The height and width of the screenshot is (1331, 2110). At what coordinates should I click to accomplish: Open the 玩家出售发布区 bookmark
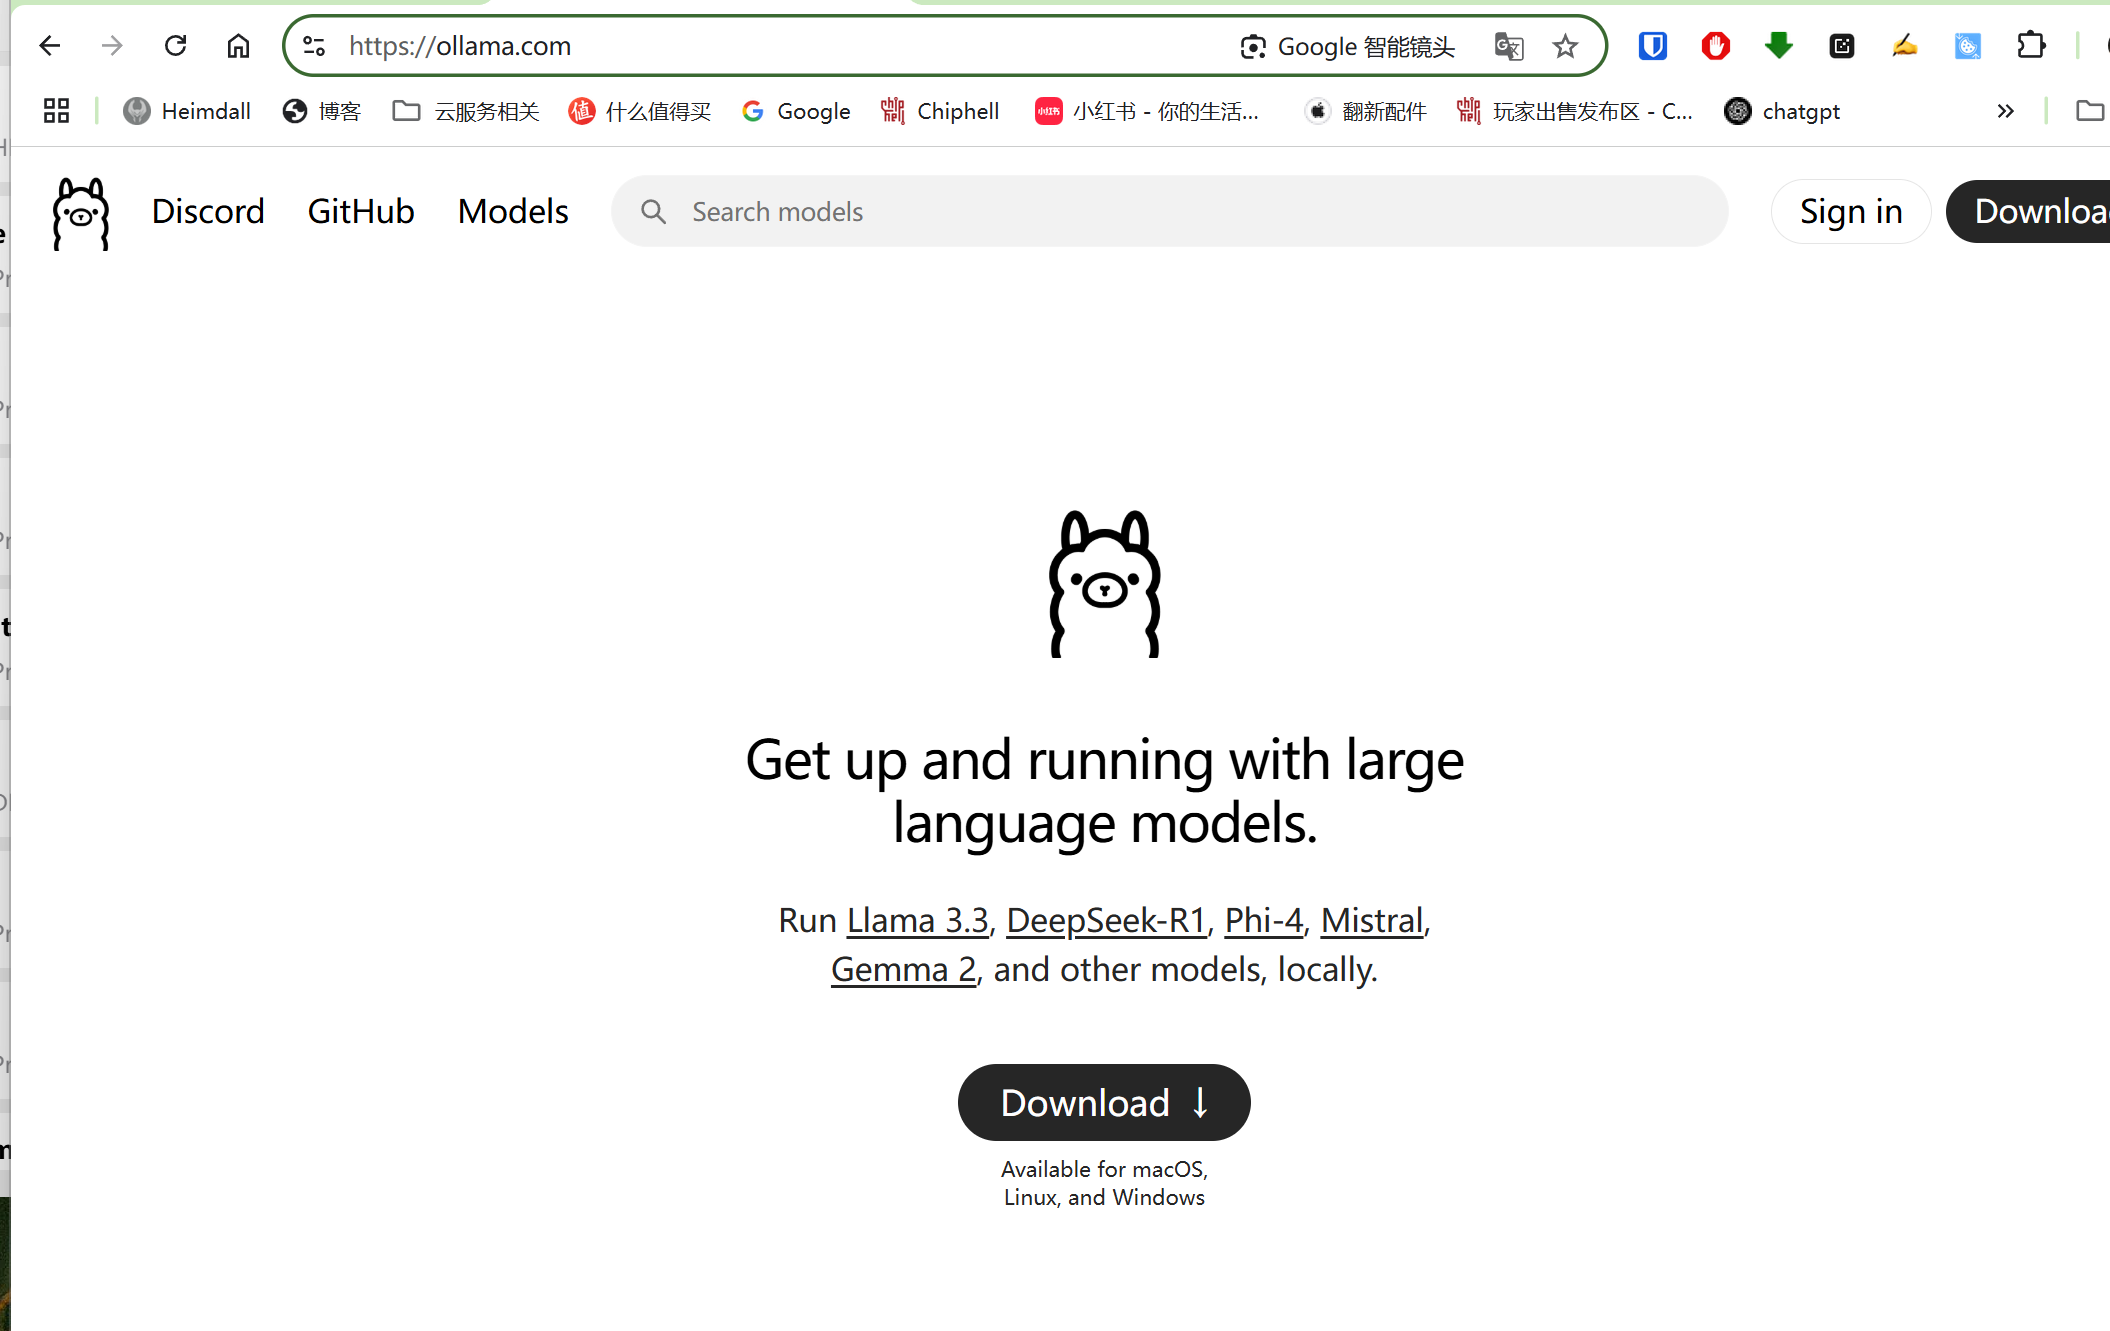1575,111
